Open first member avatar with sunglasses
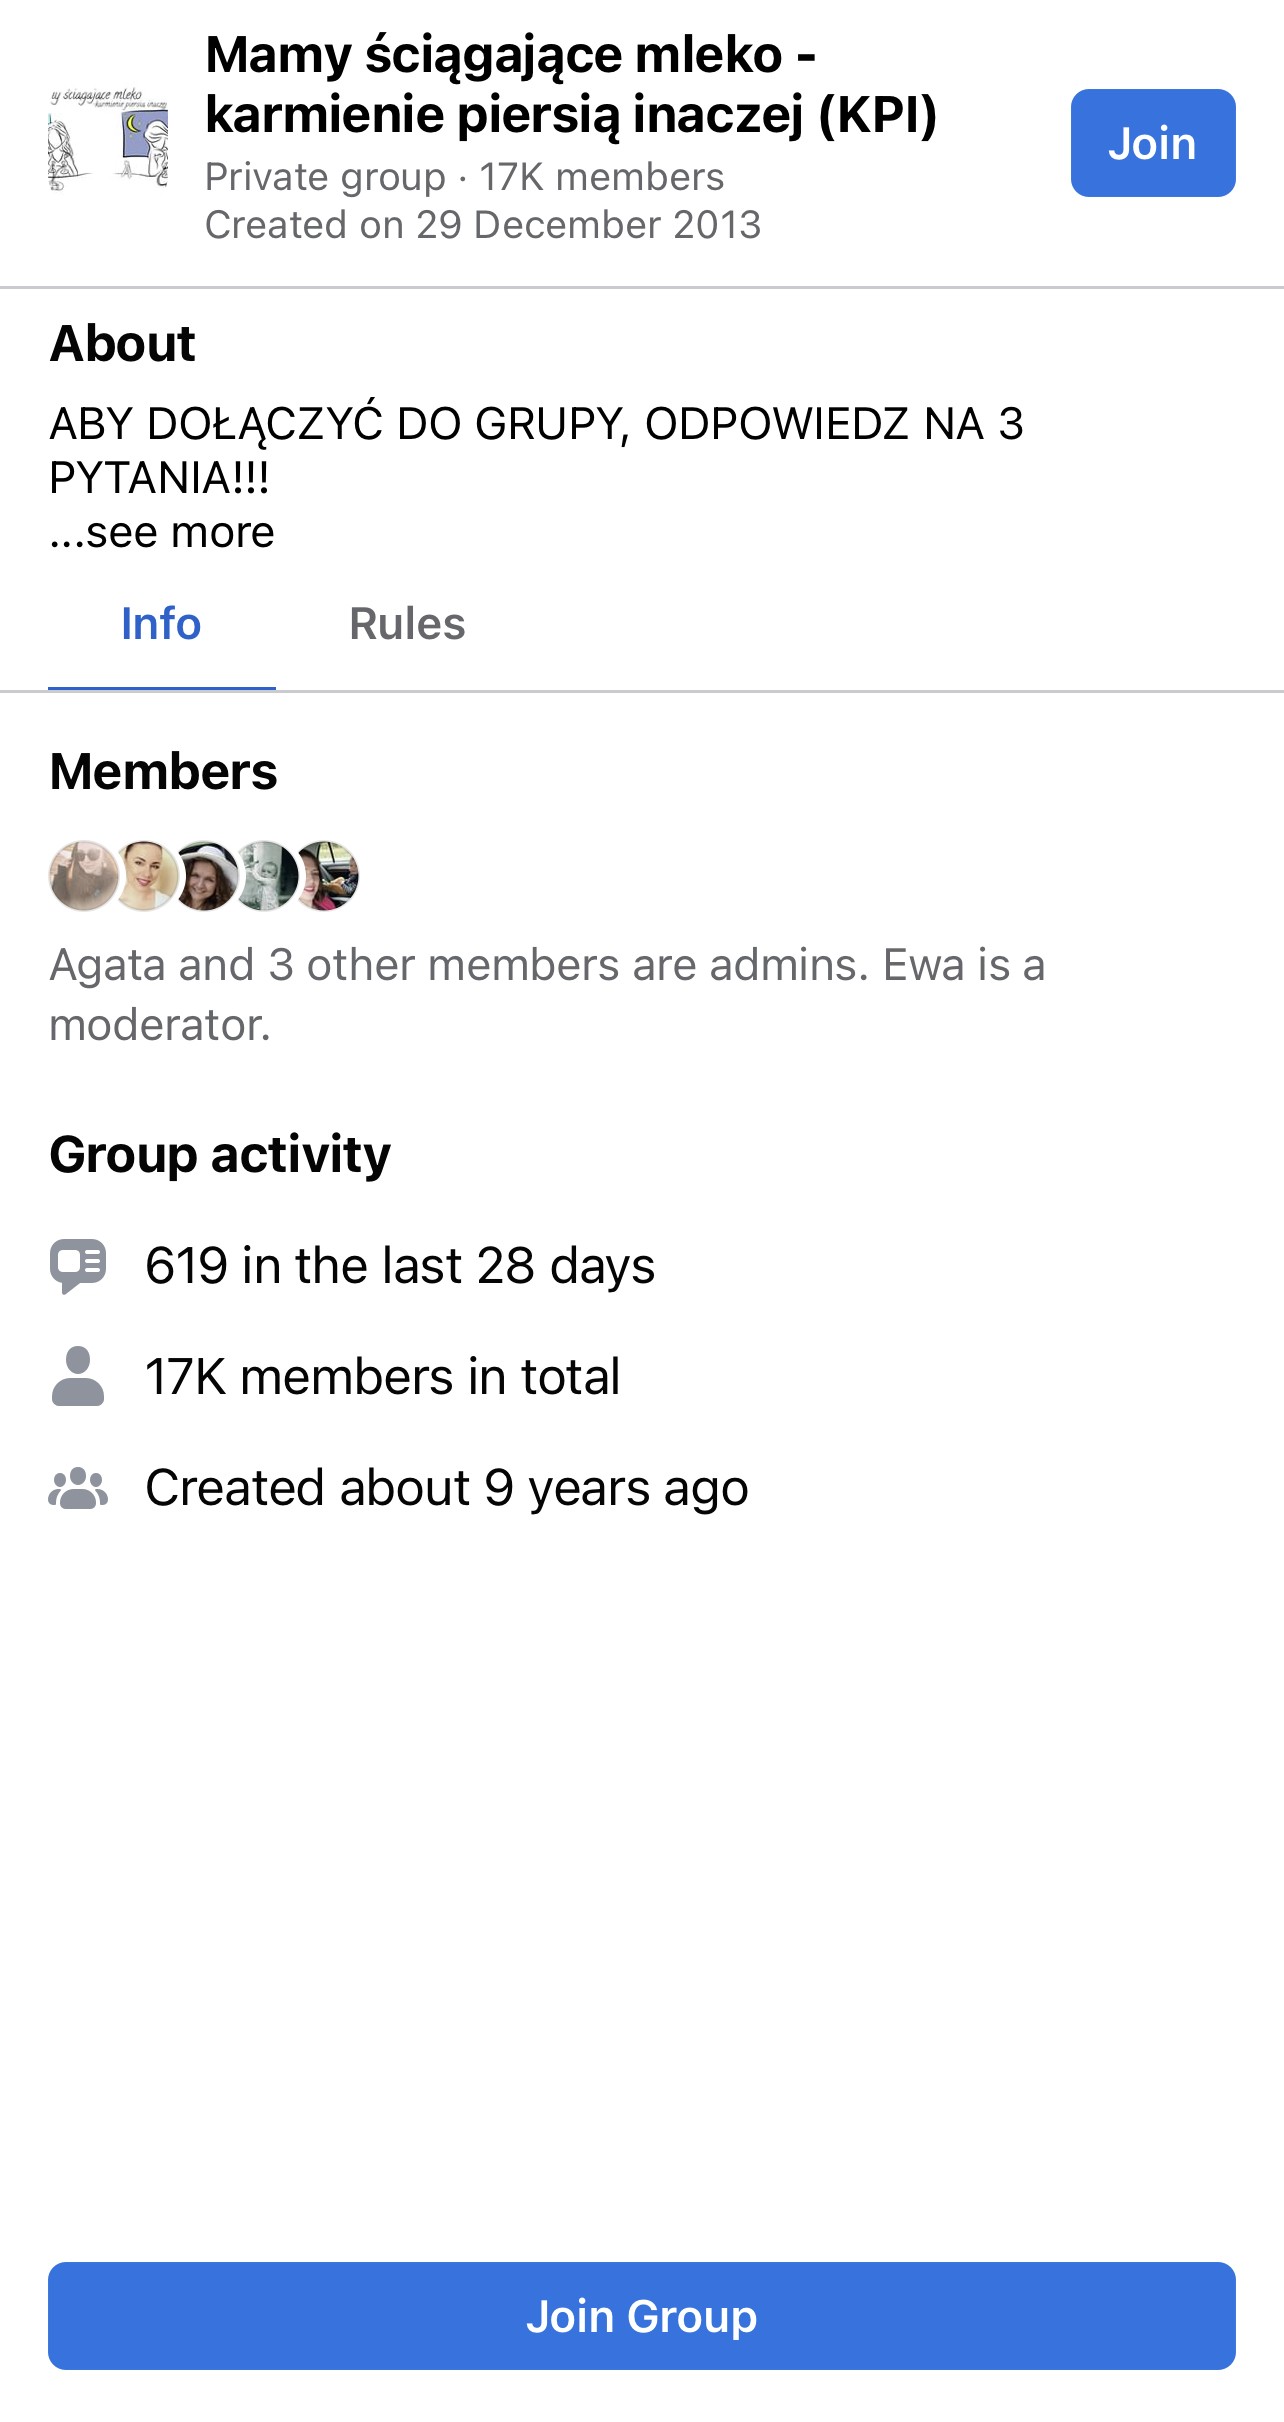1284x2422 pixels. 84,875
